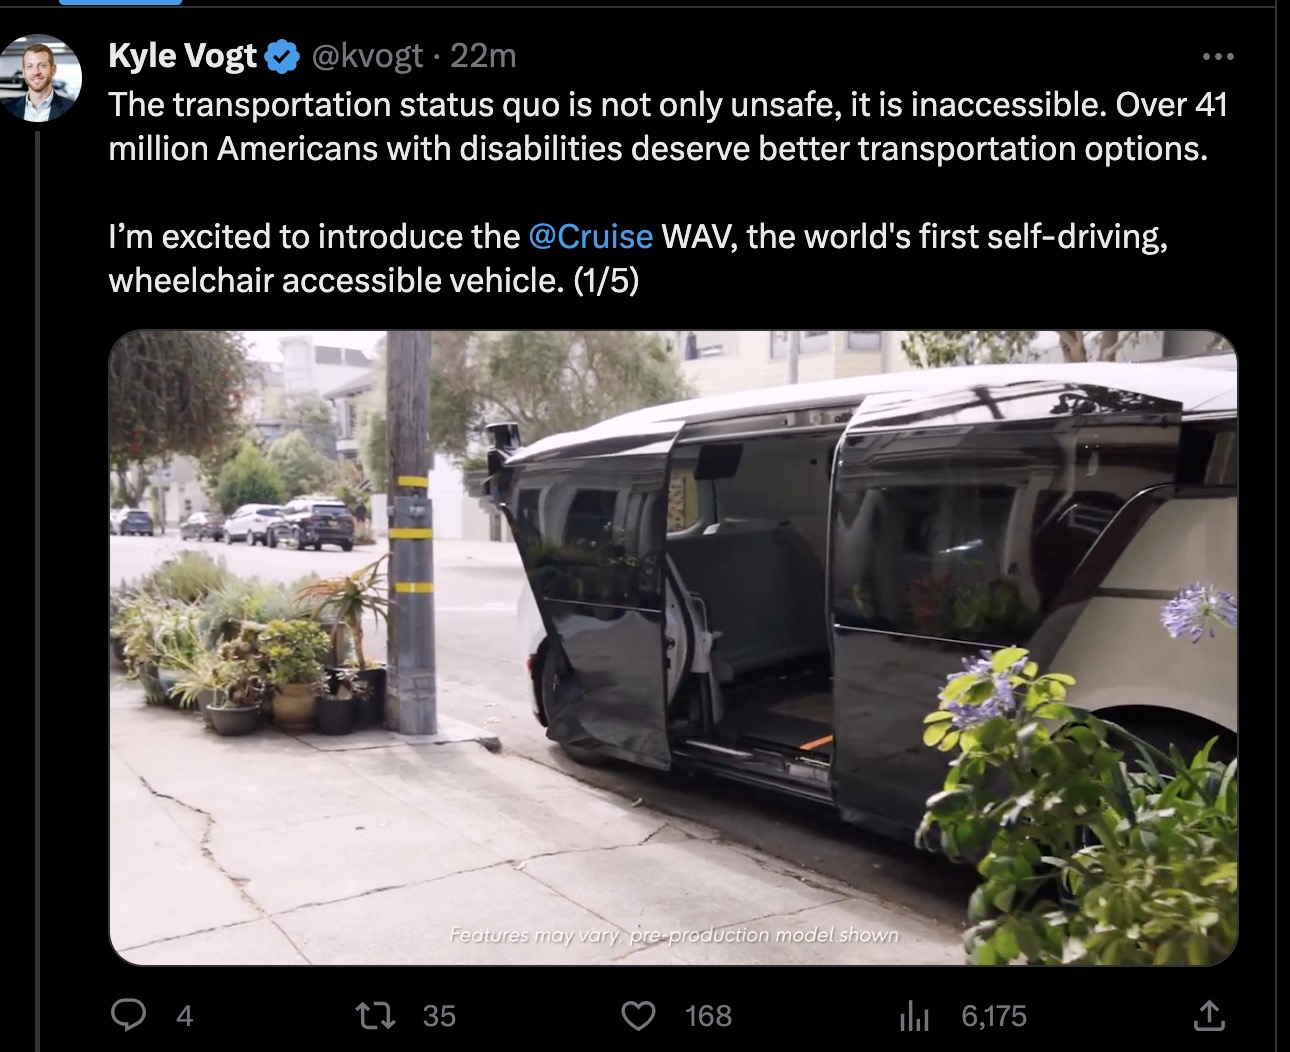Open view analytics bar-chart icon
1290x1052 pixels.
point(914,1016)
